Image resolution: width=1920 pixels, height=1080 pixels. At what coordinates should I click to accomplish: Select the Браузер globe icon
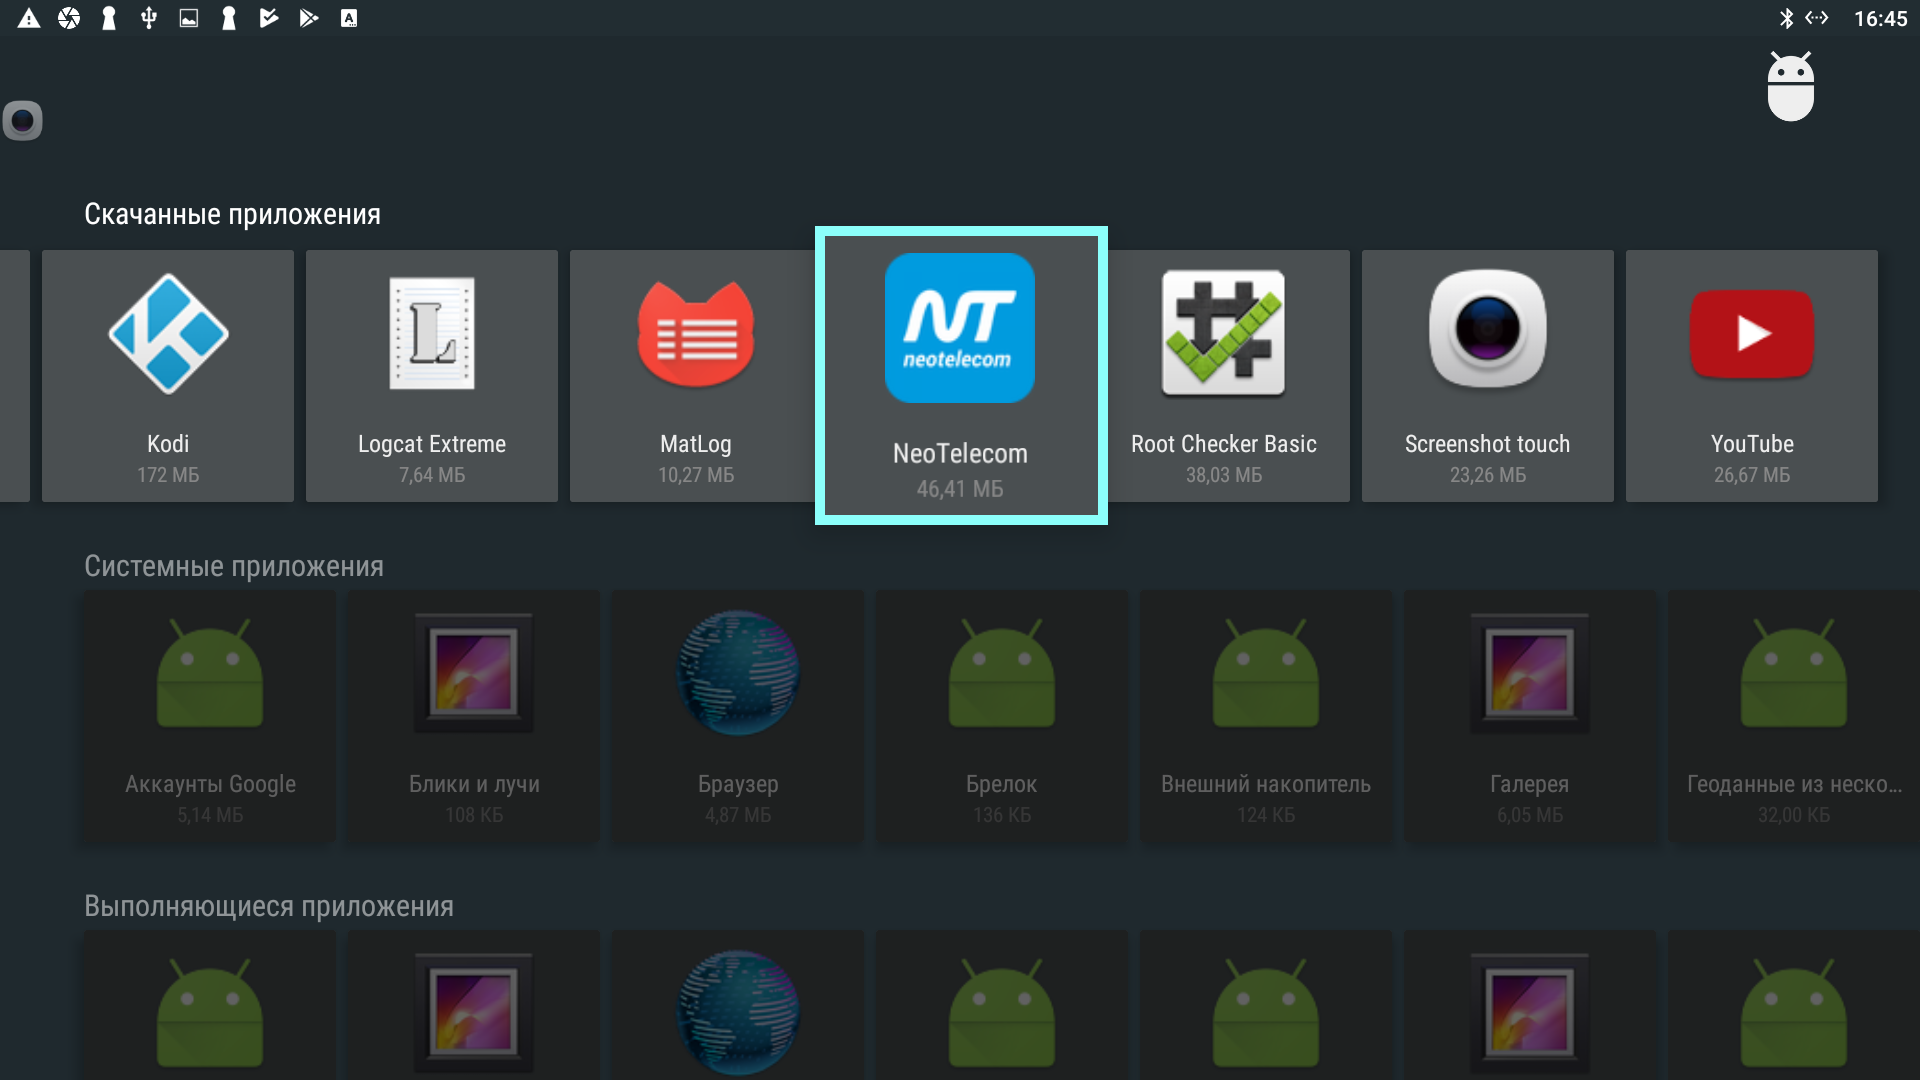tap(738, 673)
